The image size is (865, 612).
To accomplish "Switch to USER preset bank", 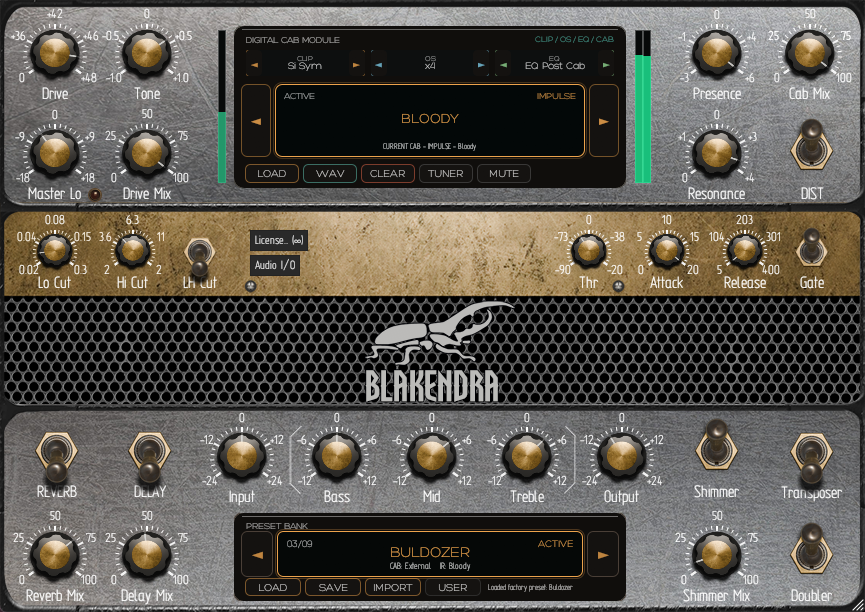I will (452, 588).
